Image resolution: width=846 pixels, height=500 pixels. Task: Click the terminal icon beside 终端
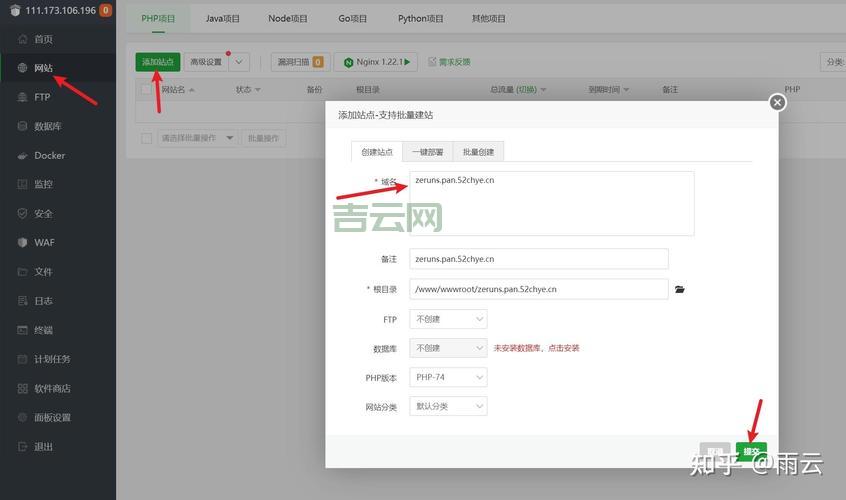[x=22, y=330]
